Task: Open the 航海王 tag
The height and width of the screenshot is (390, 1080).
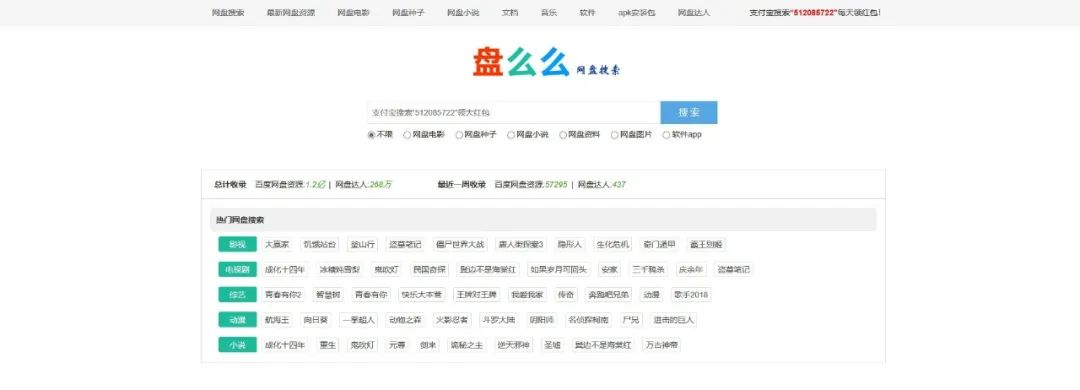Action: [x=277, y=320]
